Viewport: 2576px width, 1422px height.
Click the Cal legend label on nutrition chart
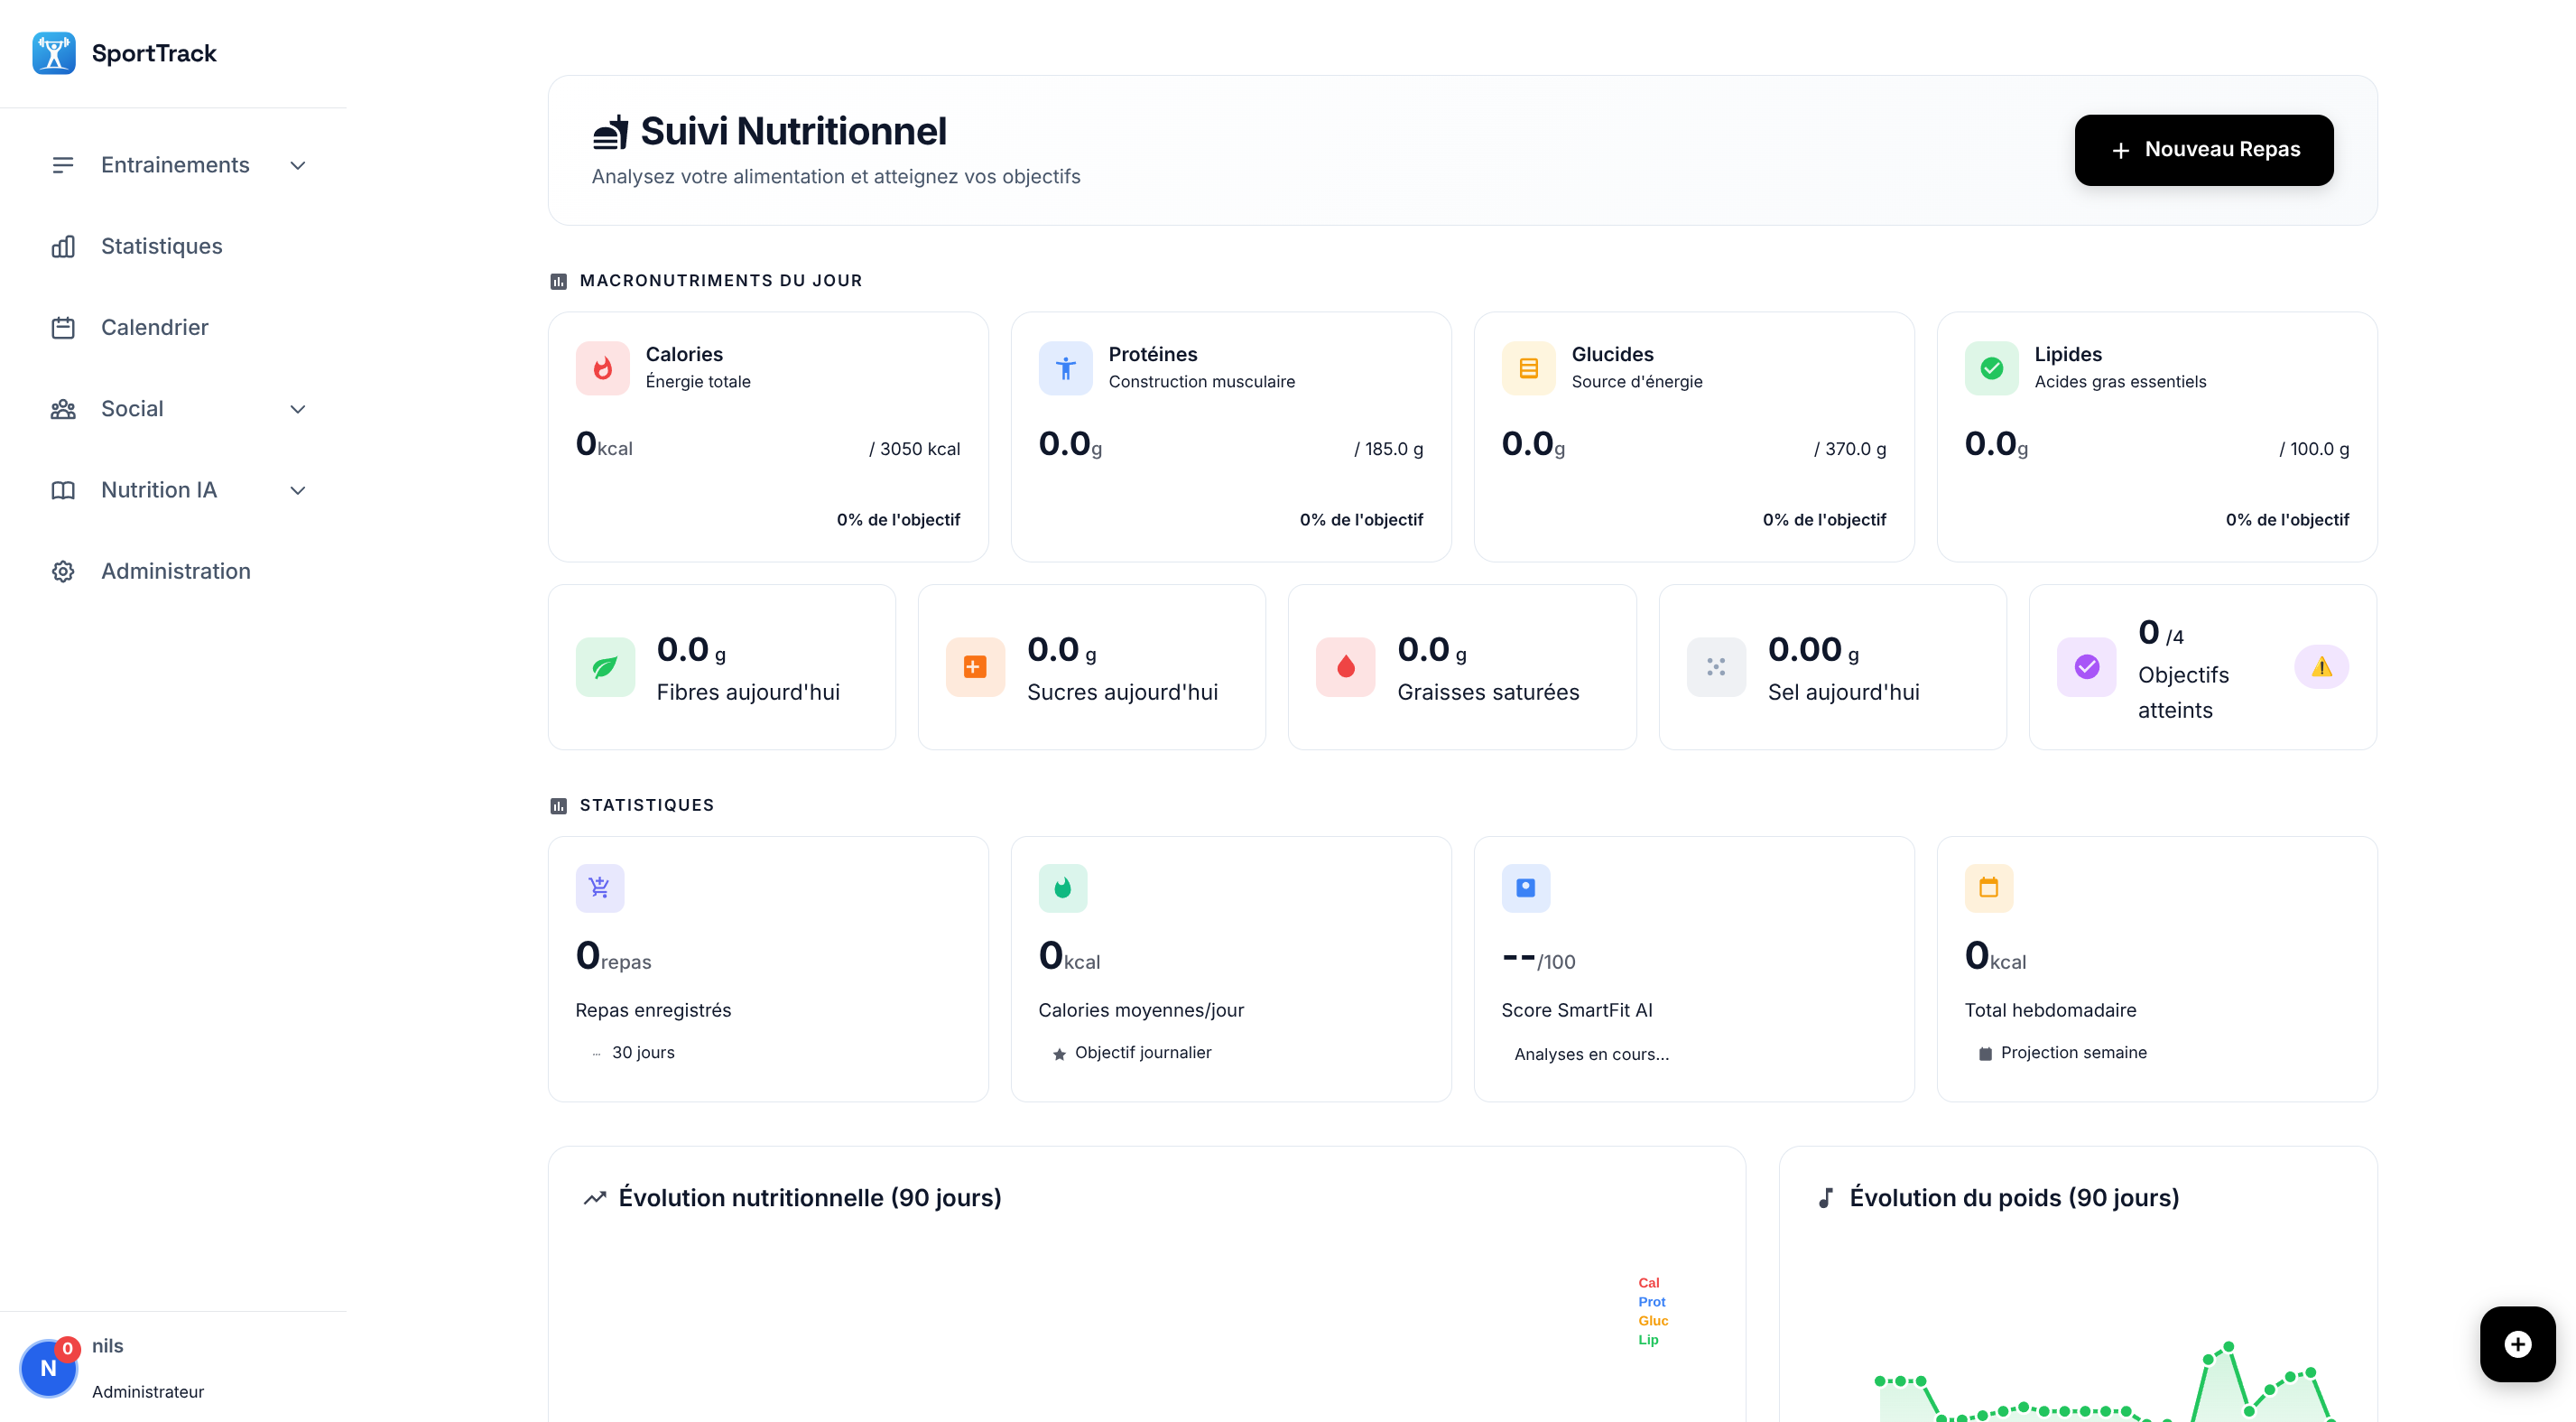click(x=1648, y=1283)
